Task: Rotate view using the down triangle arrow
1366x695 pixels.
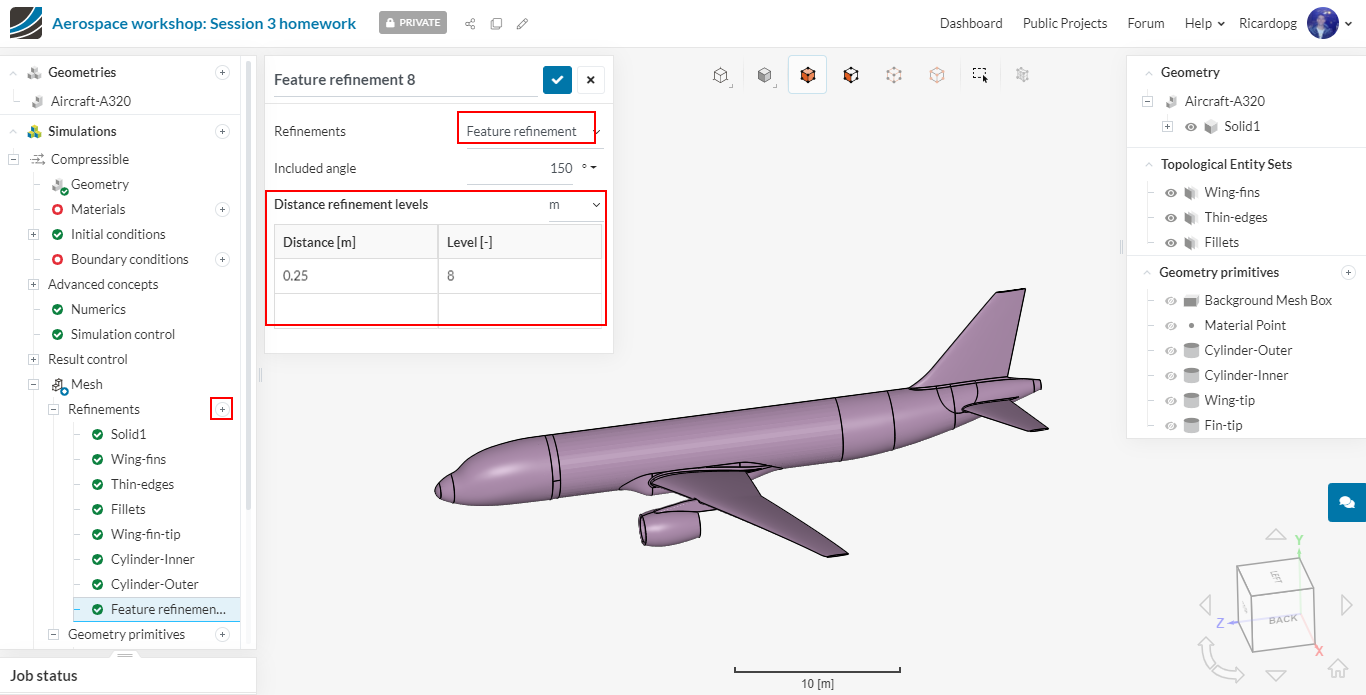Action: pos(1275,675)
